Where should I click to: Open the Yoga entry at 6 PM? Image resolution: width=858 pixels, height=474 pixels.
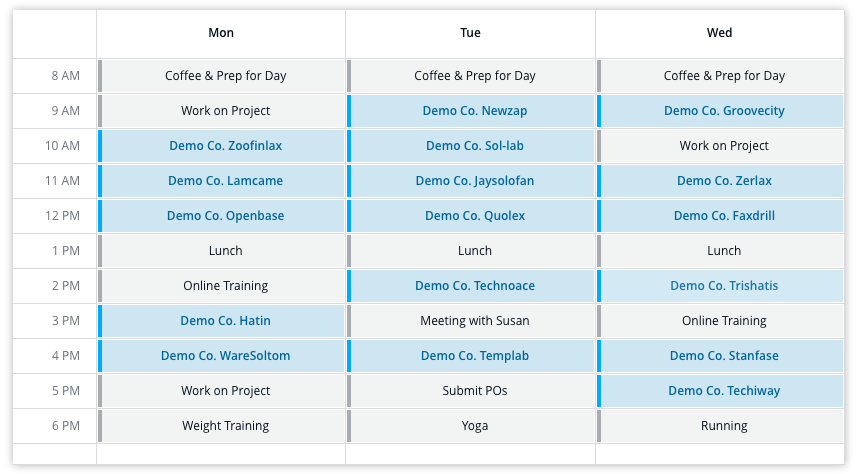(475, 426)
